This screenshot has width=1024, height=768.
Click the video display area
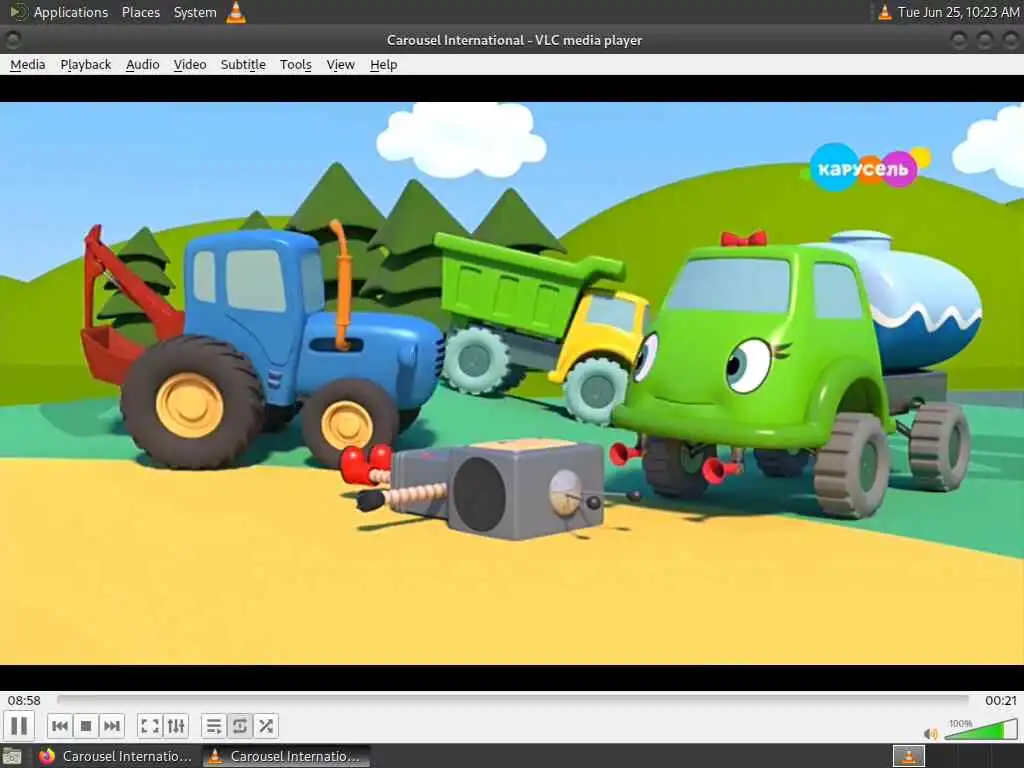click(512, 383)
